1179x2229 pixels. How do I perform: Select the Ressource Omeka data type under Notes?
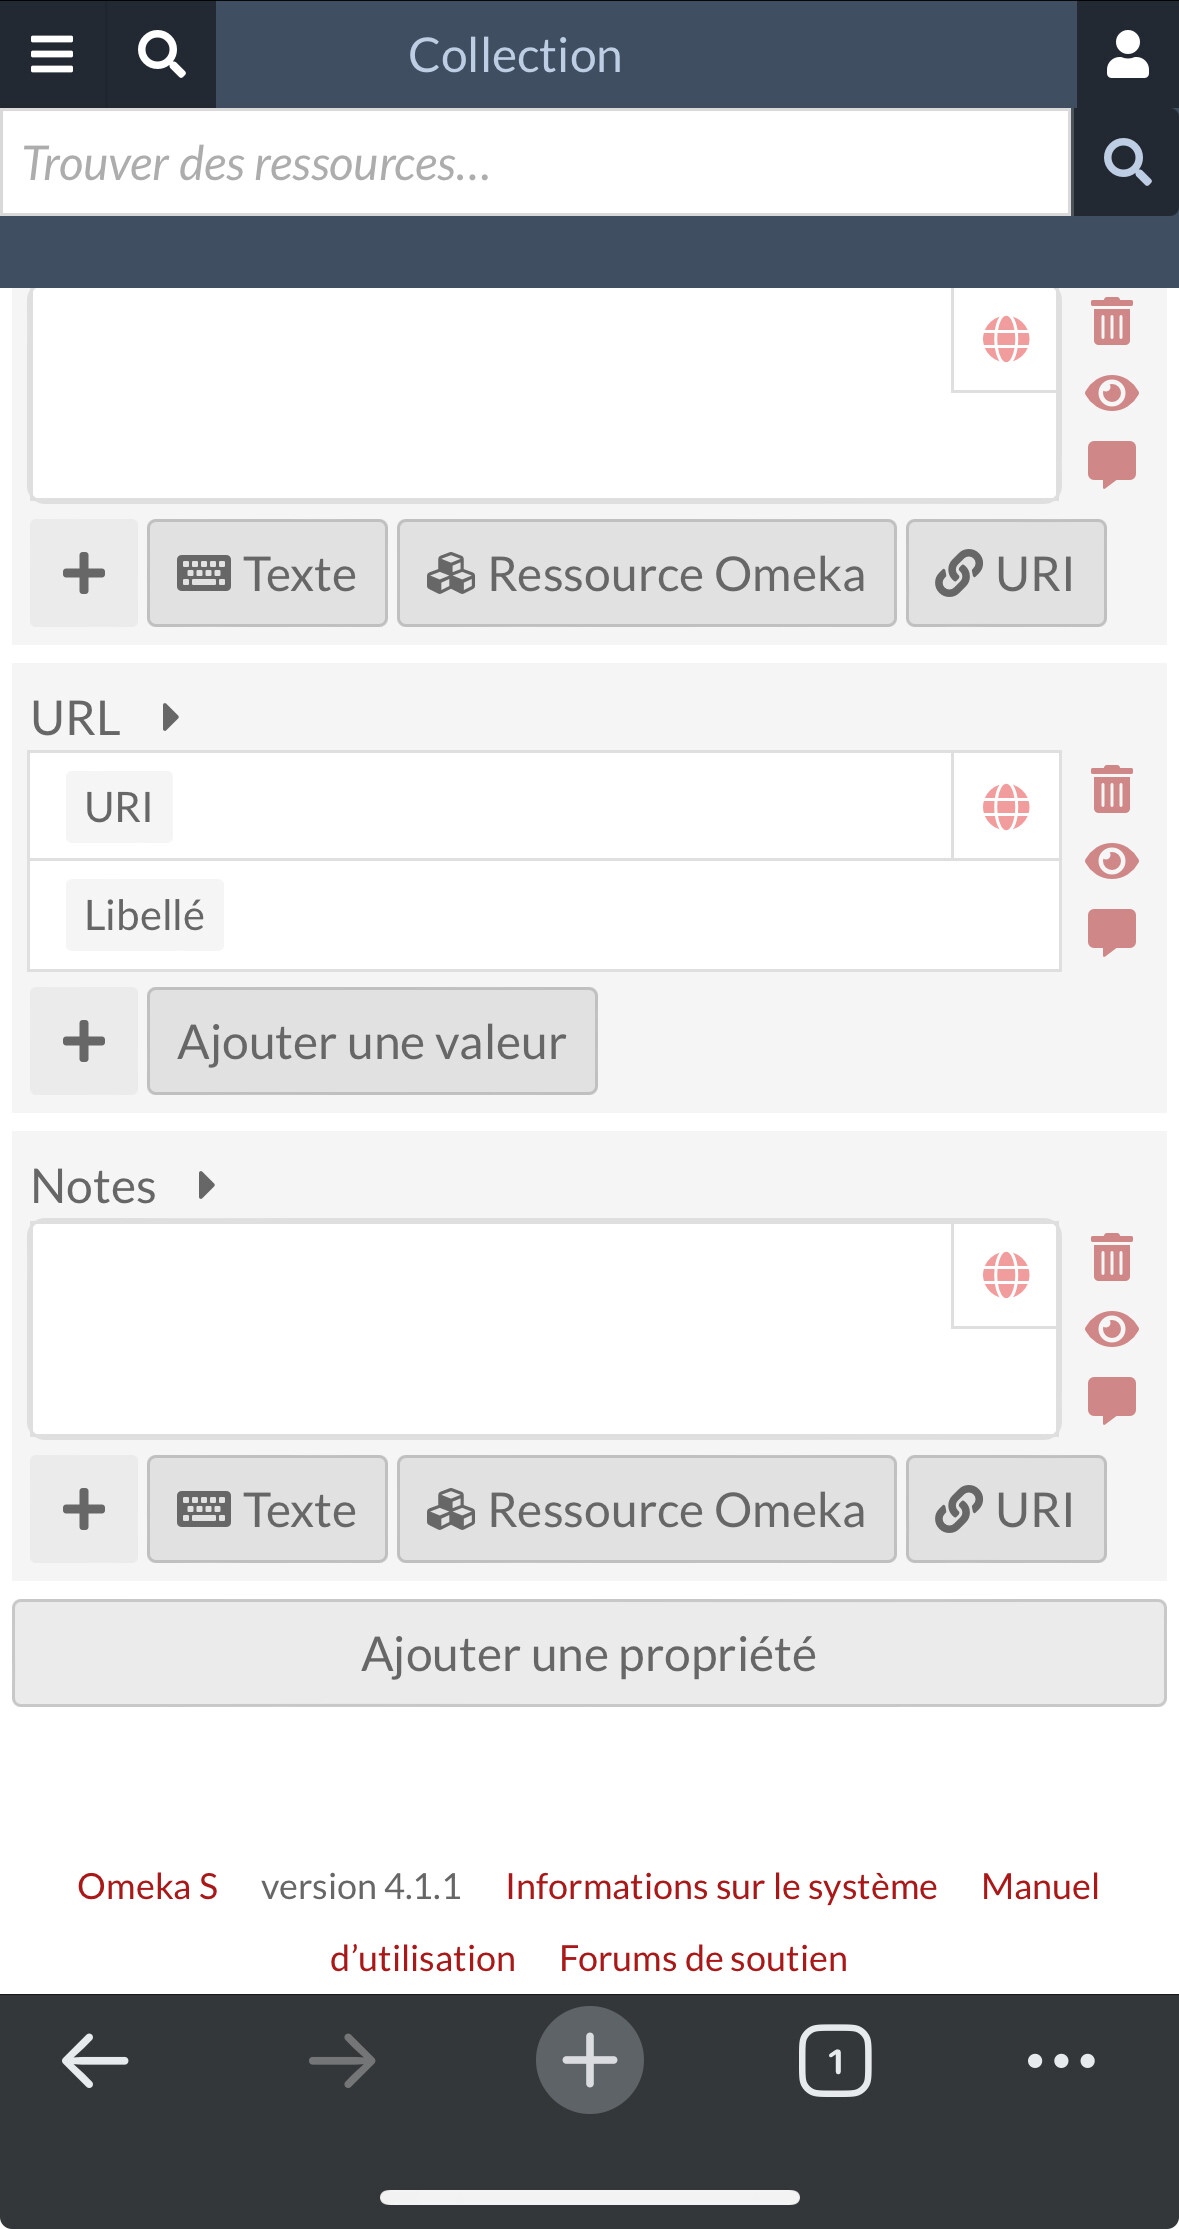pos(645,1509)
